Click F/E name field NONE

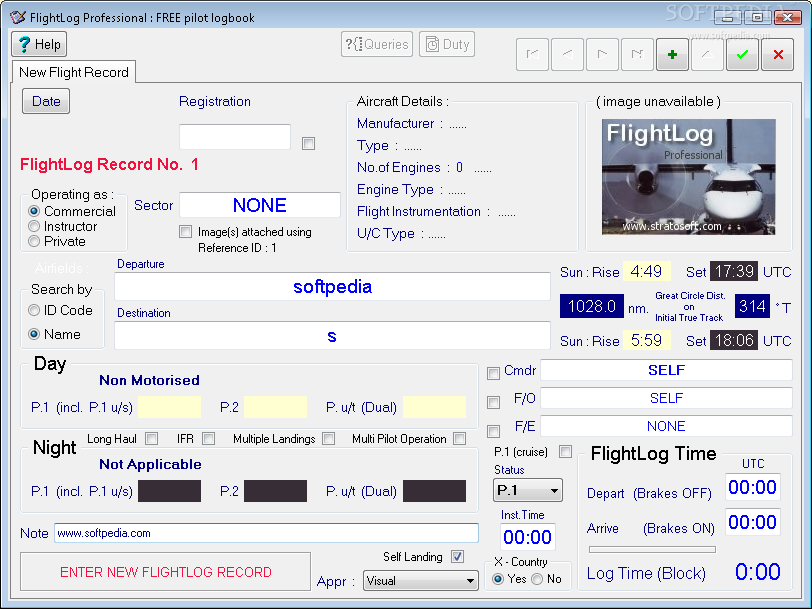pyautogui.click(x=666, y=426)
